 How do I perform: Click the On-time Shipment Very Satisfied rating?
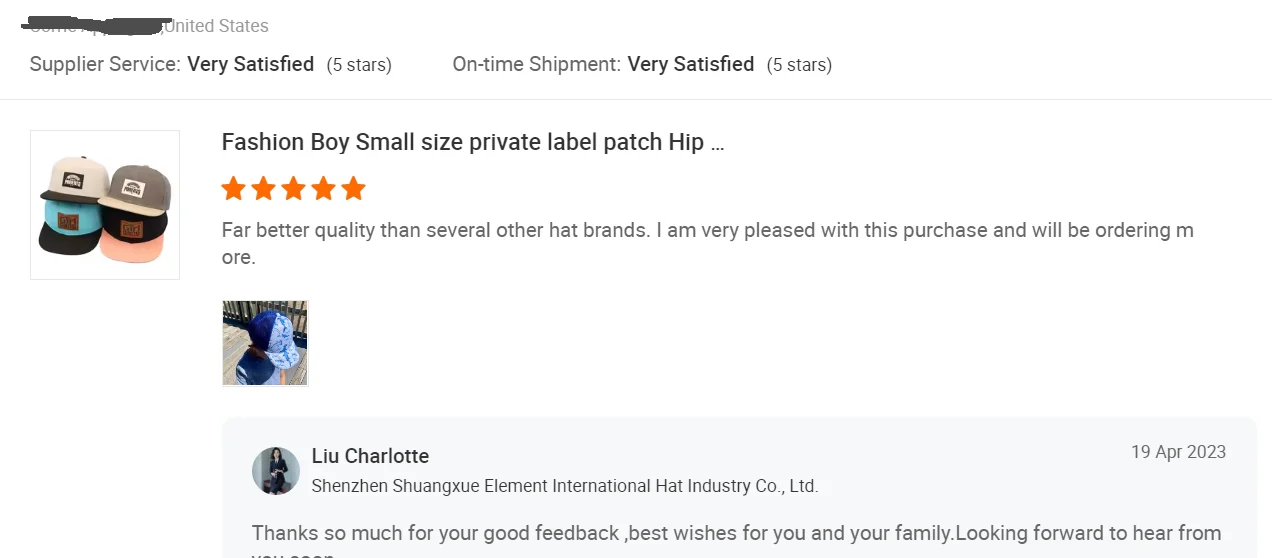pyautogui.click(x=690, y=64)
